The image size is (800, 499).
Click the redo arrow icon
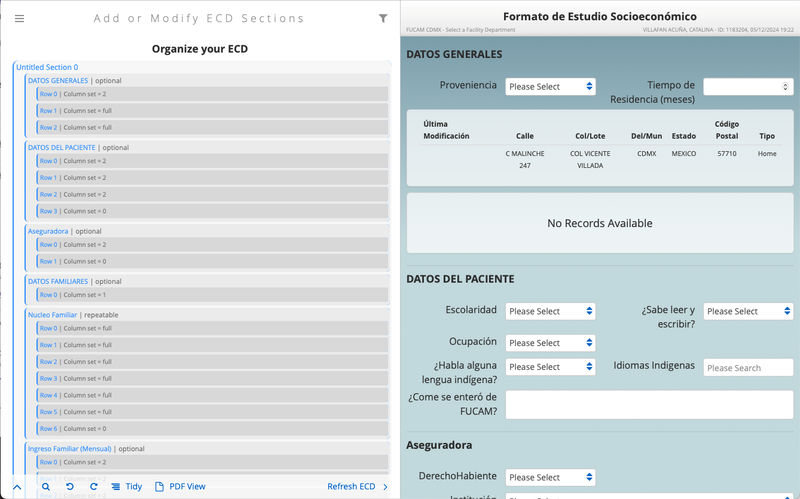[94, 486]
